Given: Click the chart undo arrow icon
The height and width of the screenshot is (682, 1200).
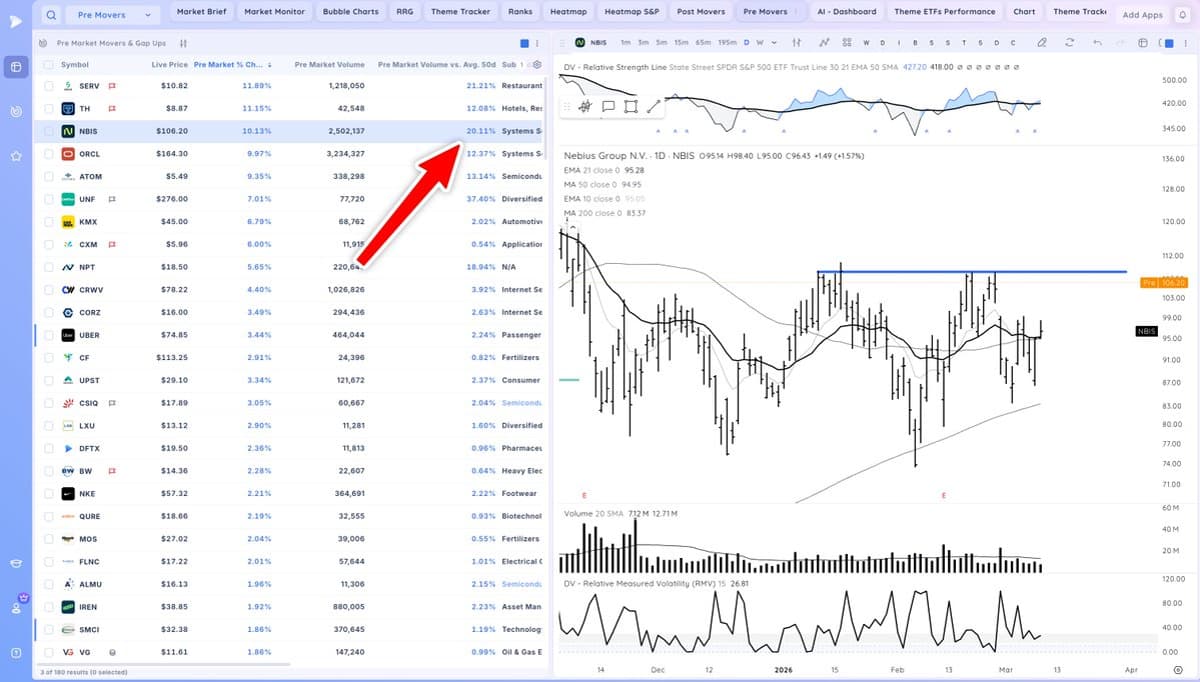Looking at the screenshot, I should (x=1097, y=43).
